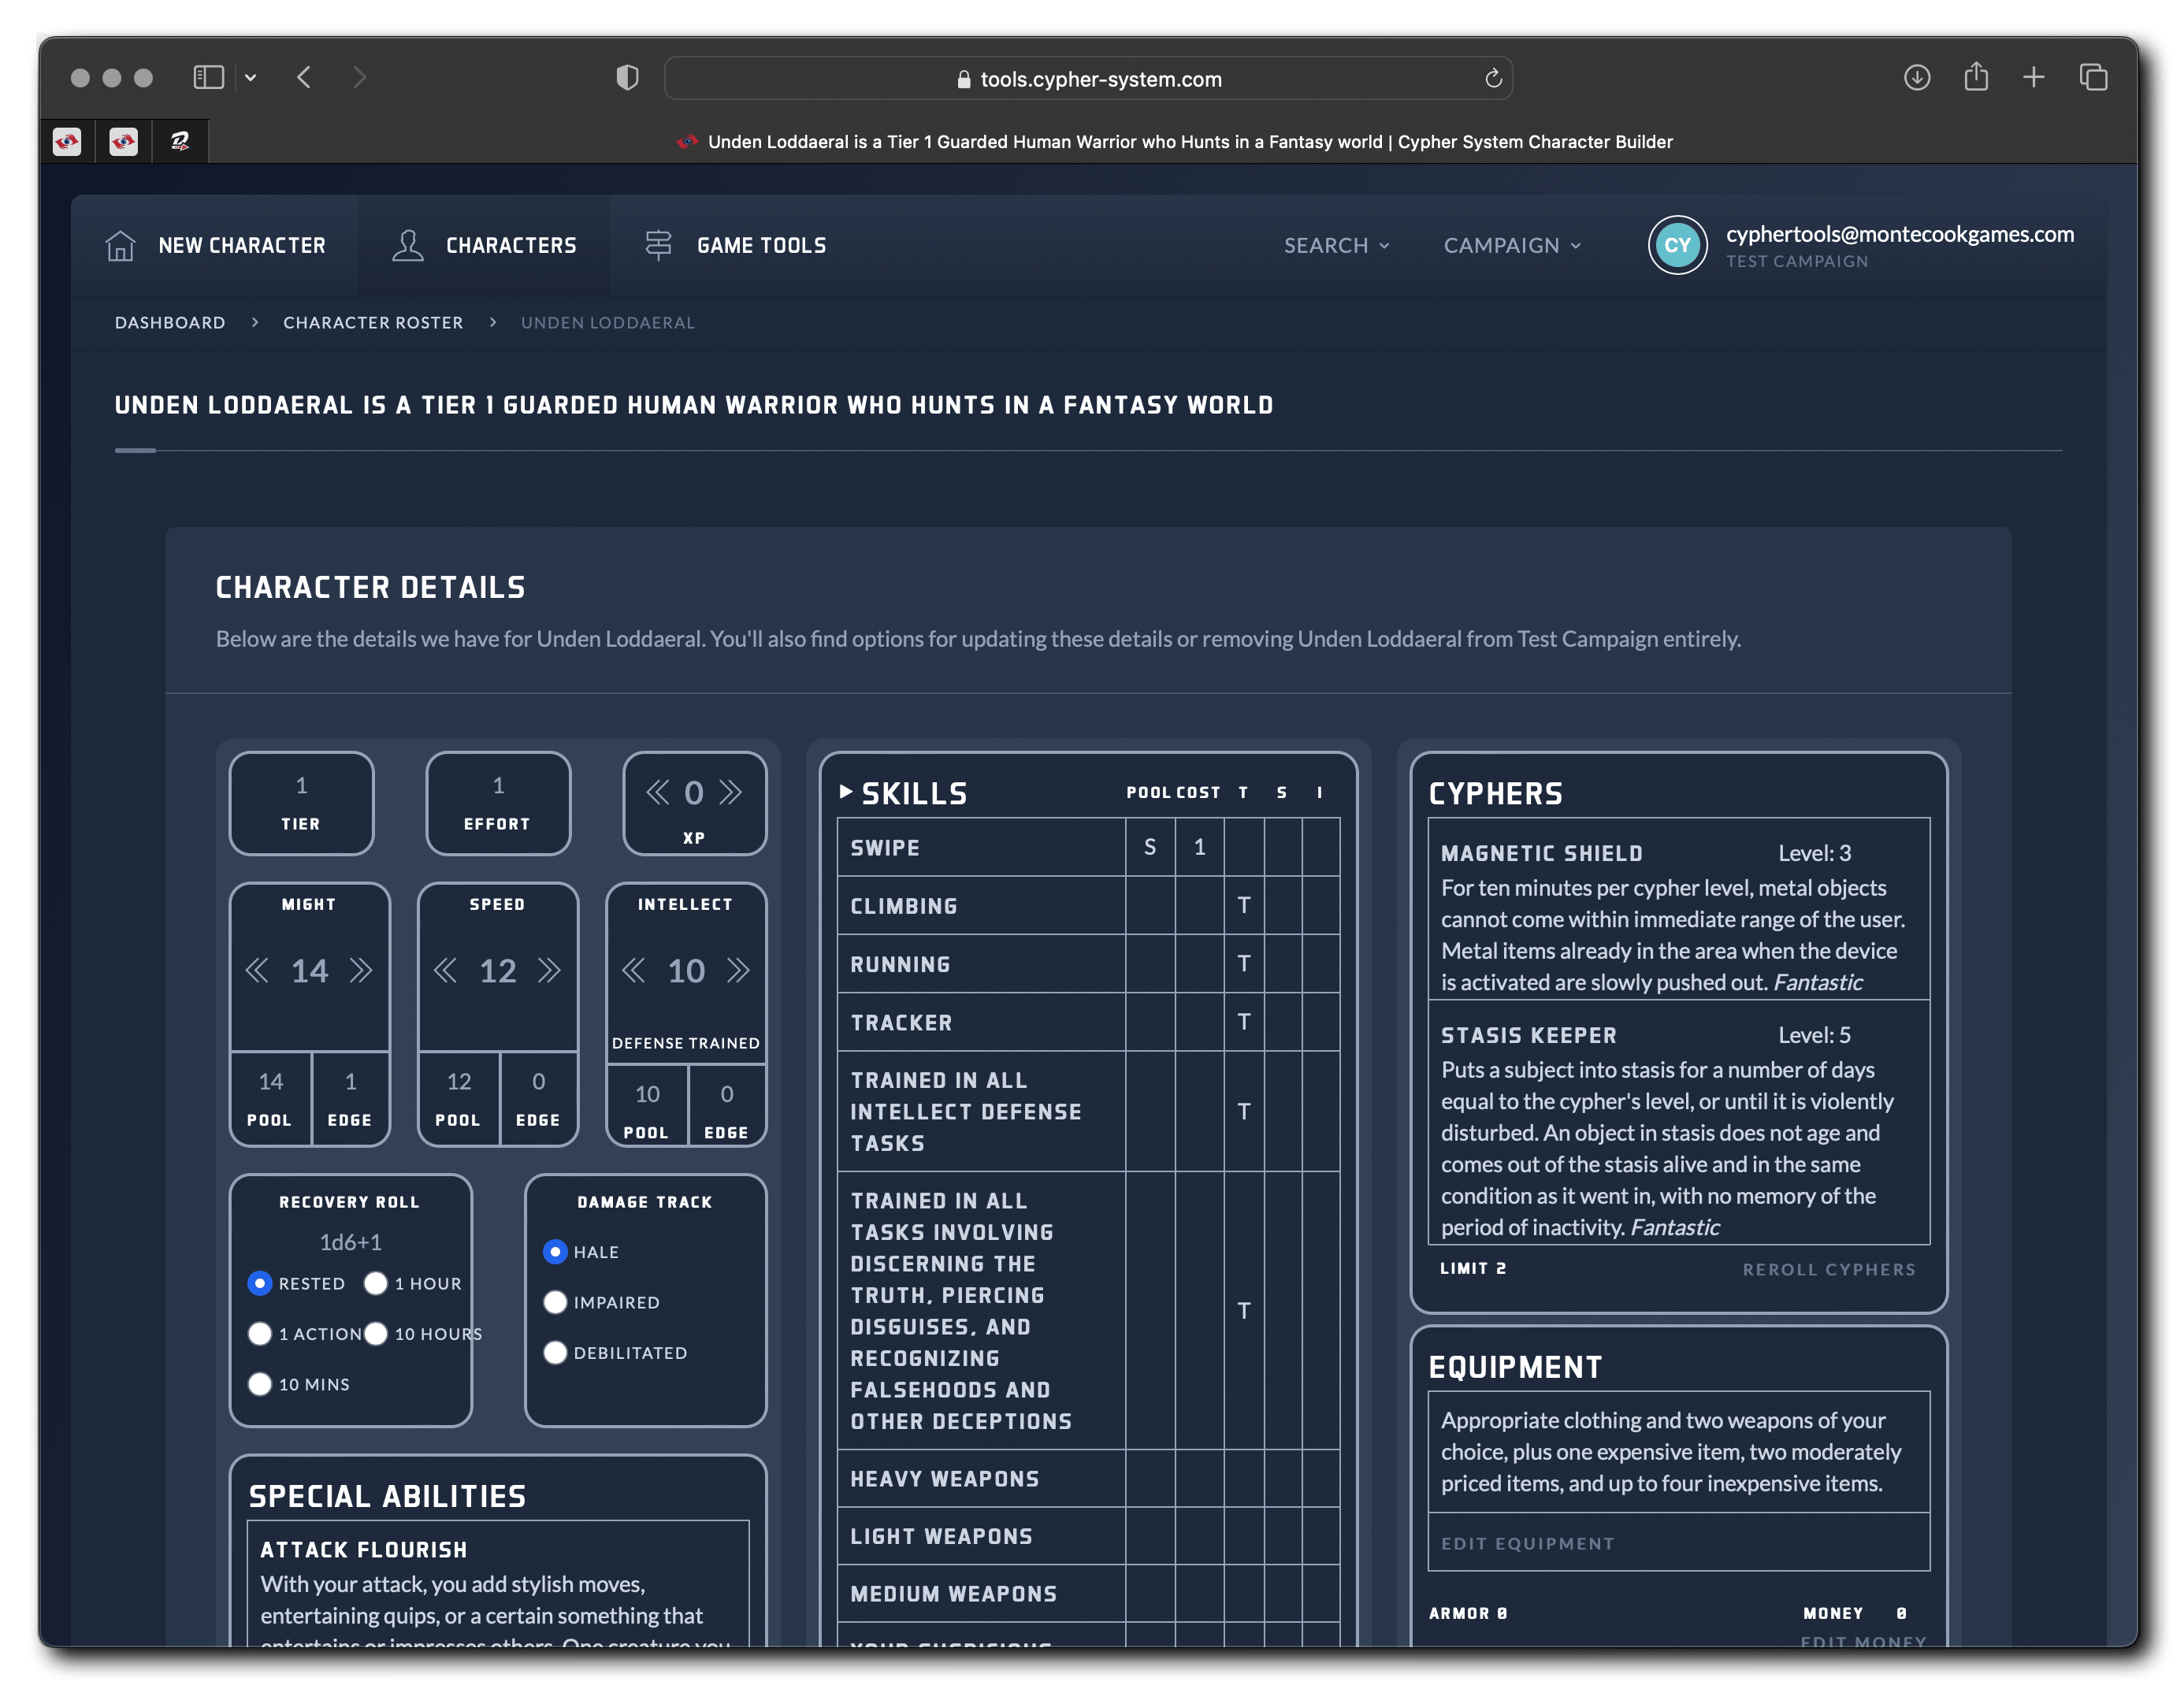Go to Character Roster breadcrumb
The height and width of the screenshot is (1689, 2184).
point(373,323)
